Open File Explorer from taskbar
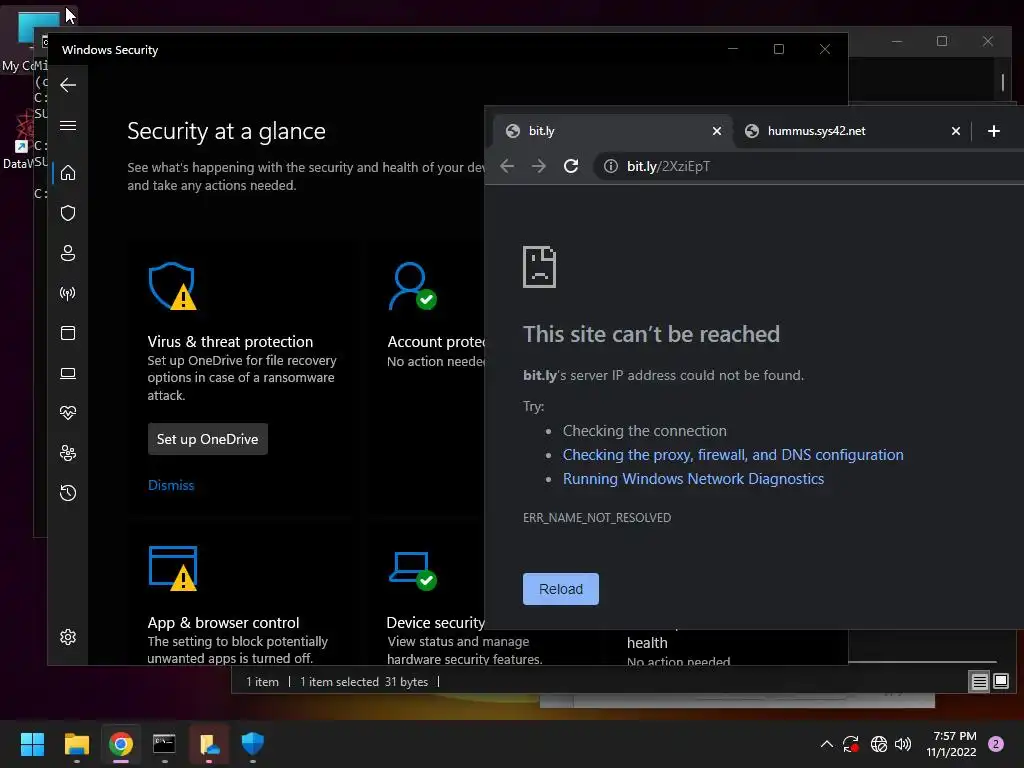Image resolution: width=1024 pixels, height=768 pixels. [x=76, y=744]
